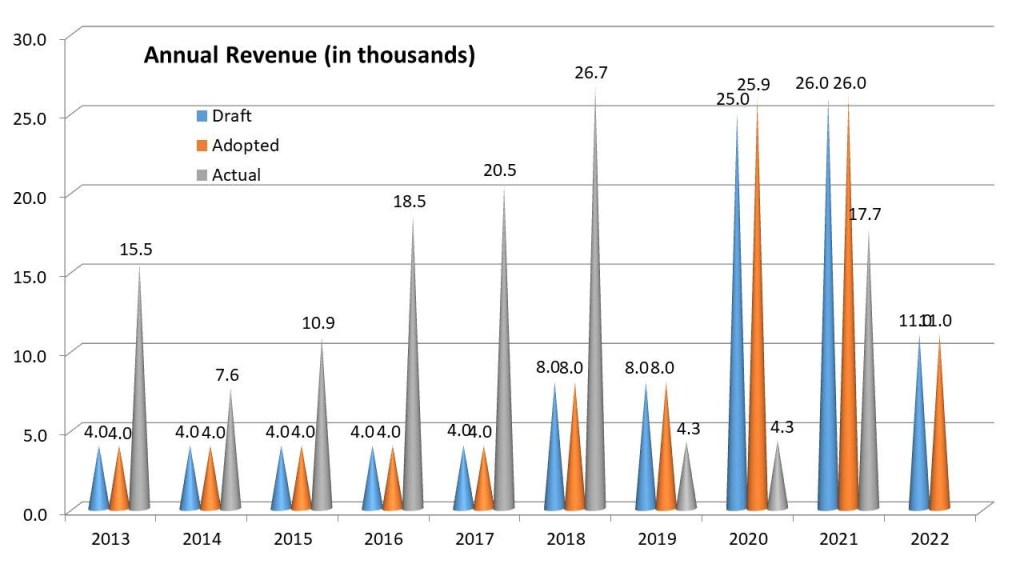
Task: Click the 2022 x-axis label
Action: 928,538
